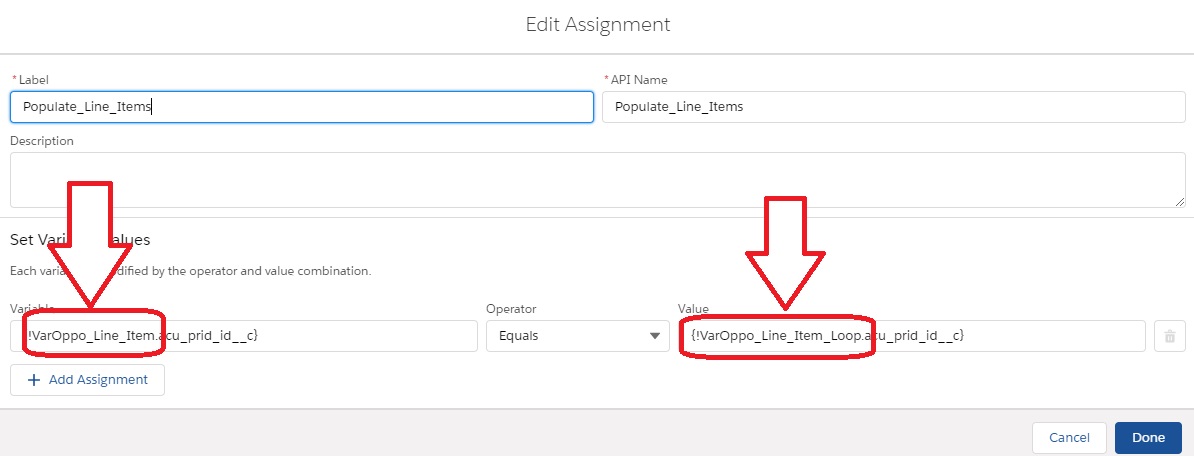Click the plus icon beside Add Assignment
Screen dimensions: 1194x456
[x=34, y=380]
